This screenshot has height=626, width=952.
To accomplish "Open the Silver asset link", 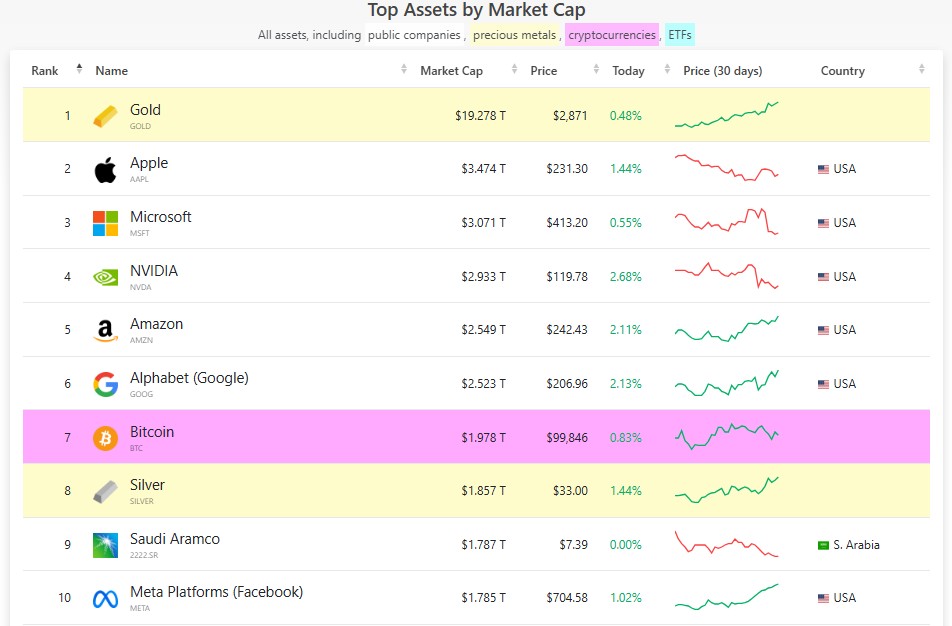I will click(x=147, y=485).
